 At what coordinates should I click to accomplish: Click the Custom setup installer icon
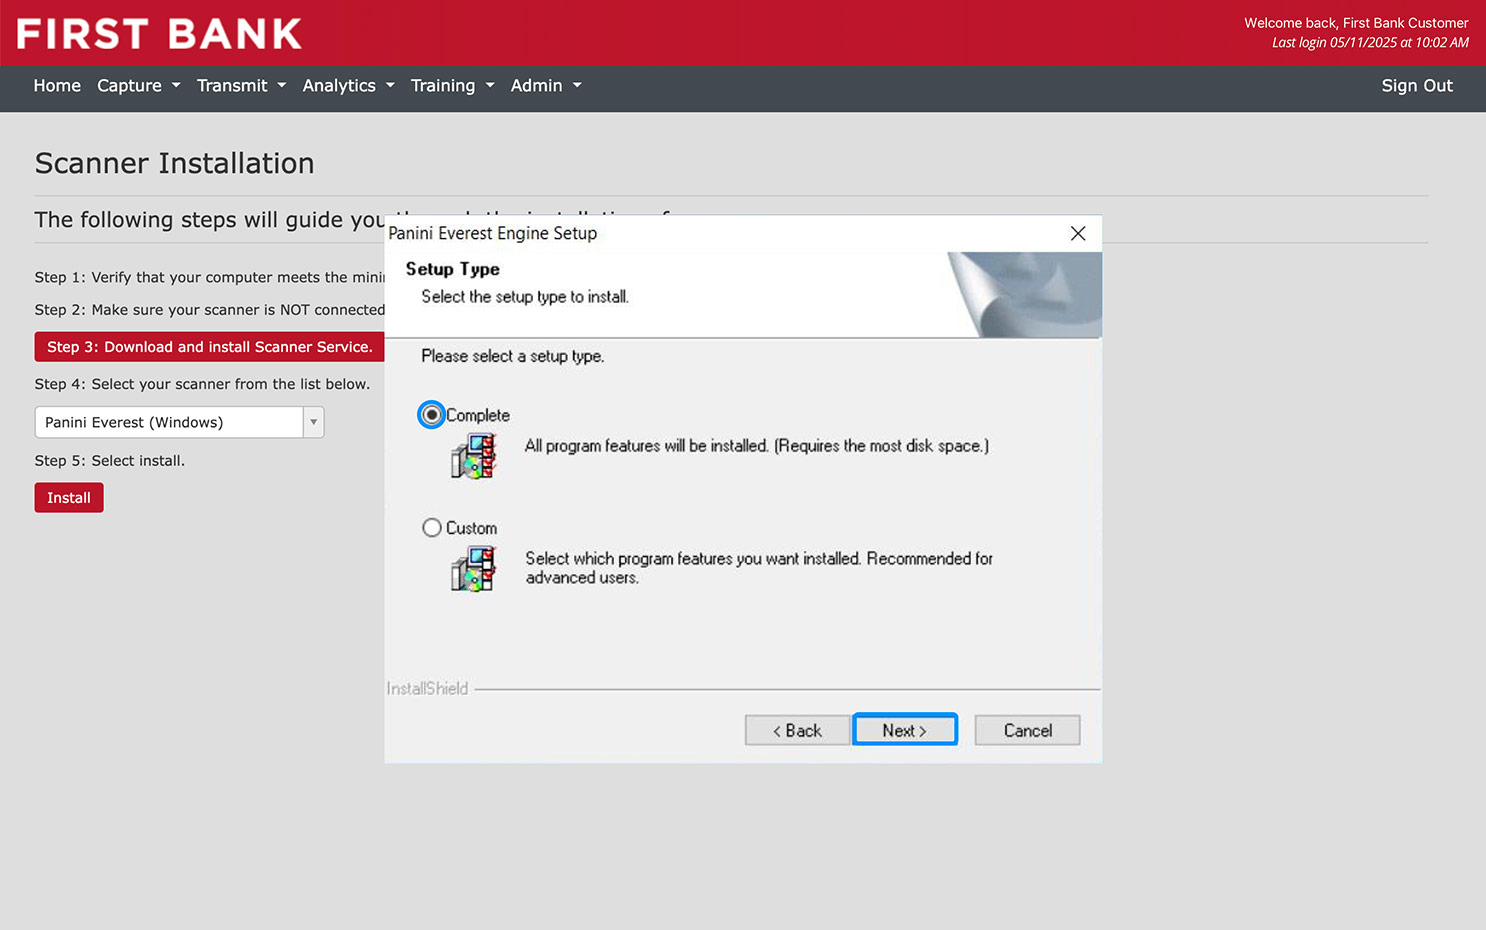[x=474, y=569]
